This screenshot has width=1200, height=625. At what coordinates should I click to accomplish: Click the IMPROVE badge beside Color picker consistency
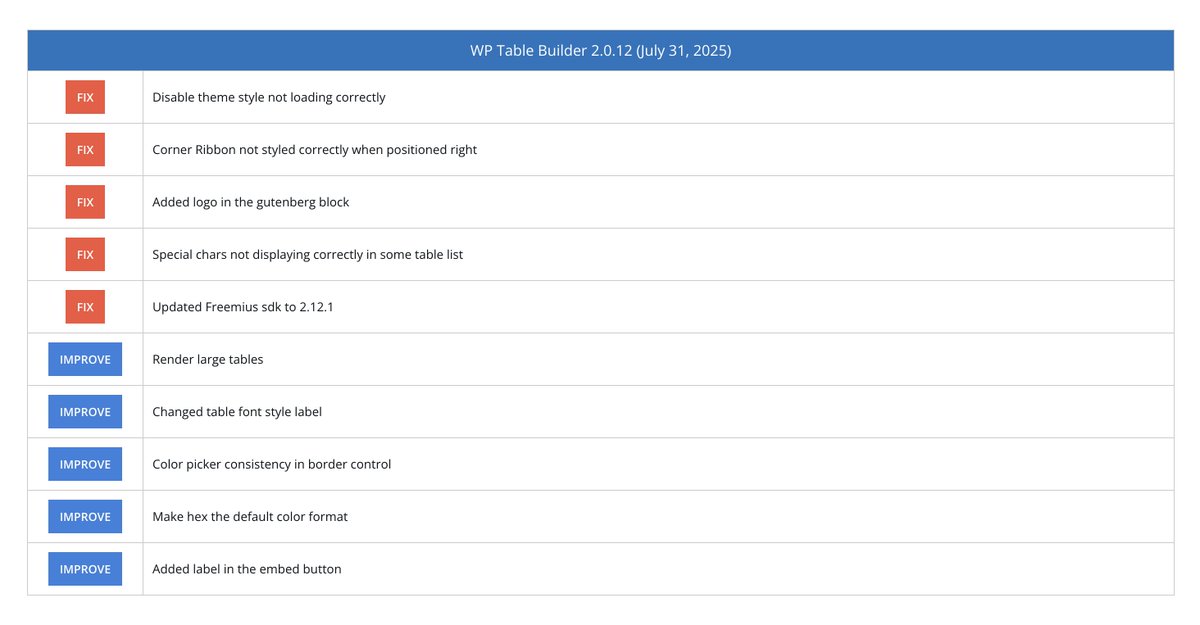pos(85,464)
